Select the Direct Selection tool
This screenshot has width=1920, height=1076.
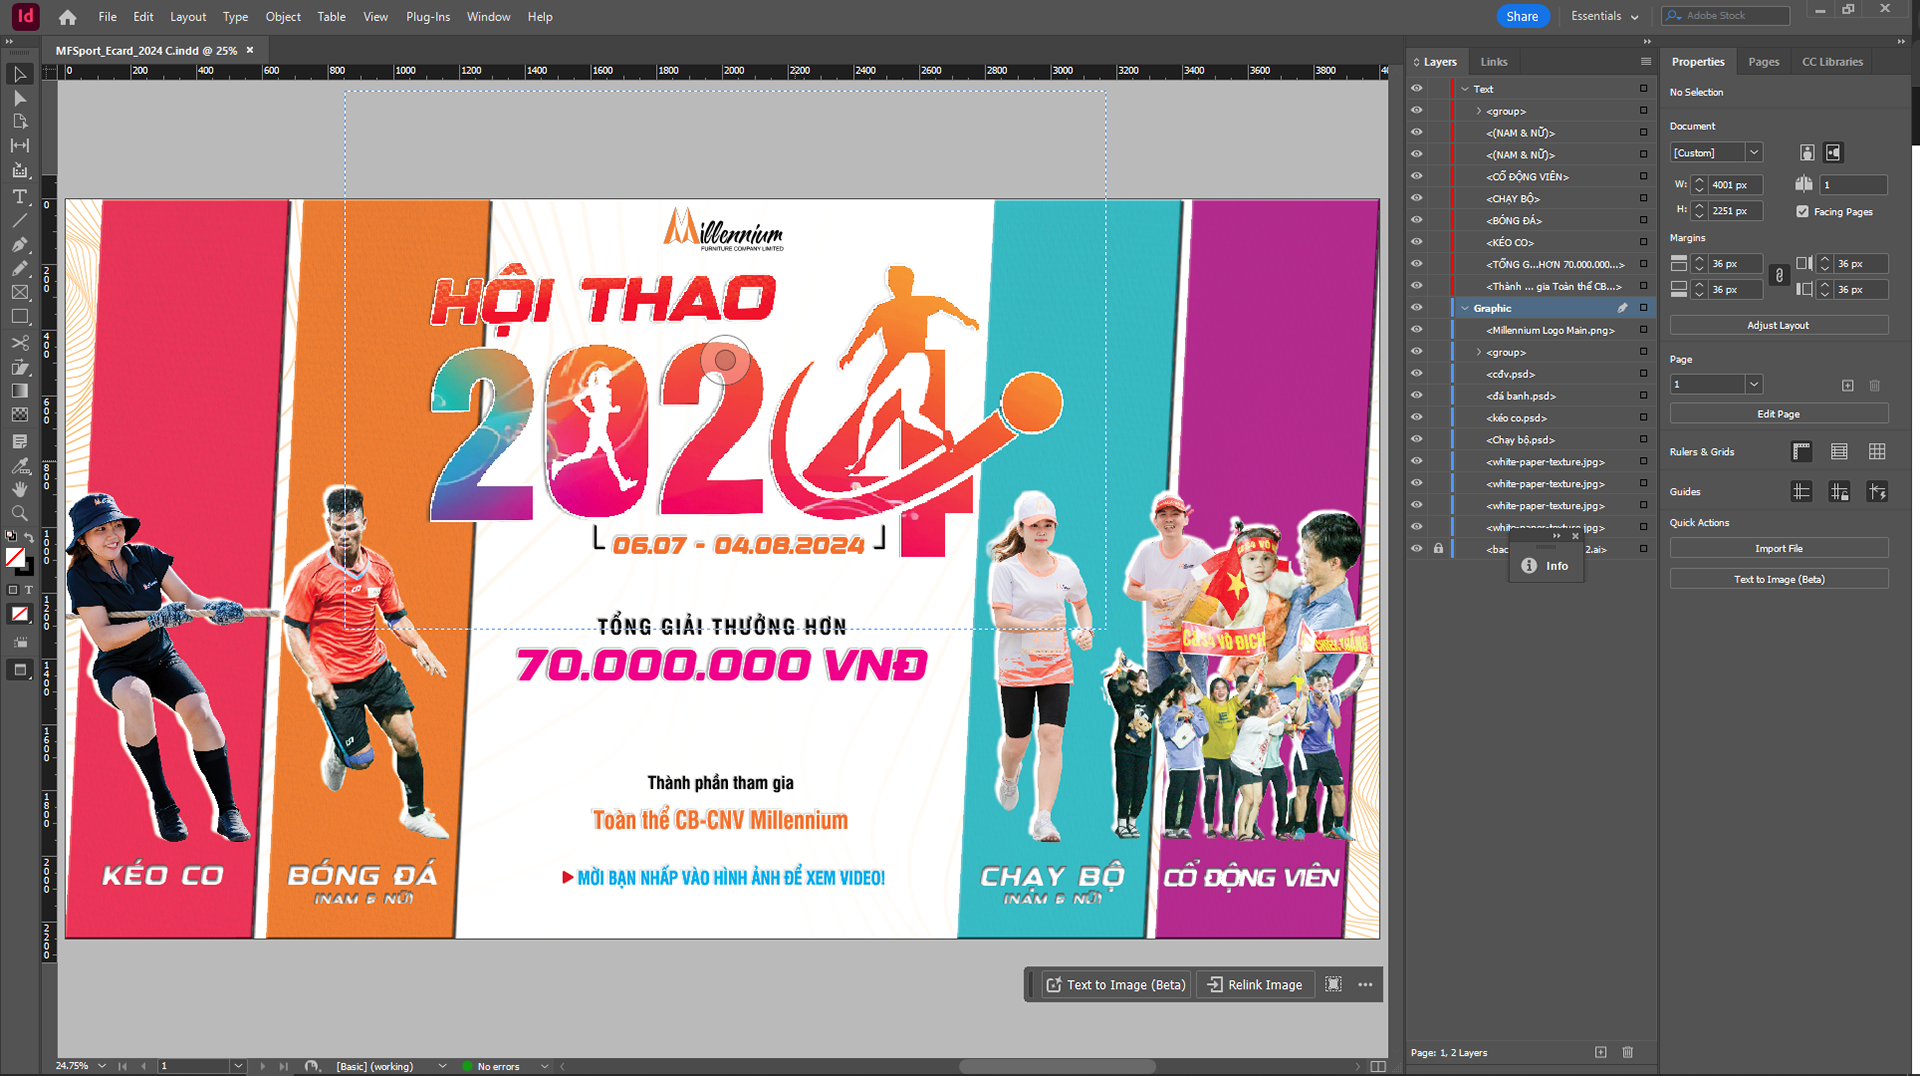tap(19, 98)
